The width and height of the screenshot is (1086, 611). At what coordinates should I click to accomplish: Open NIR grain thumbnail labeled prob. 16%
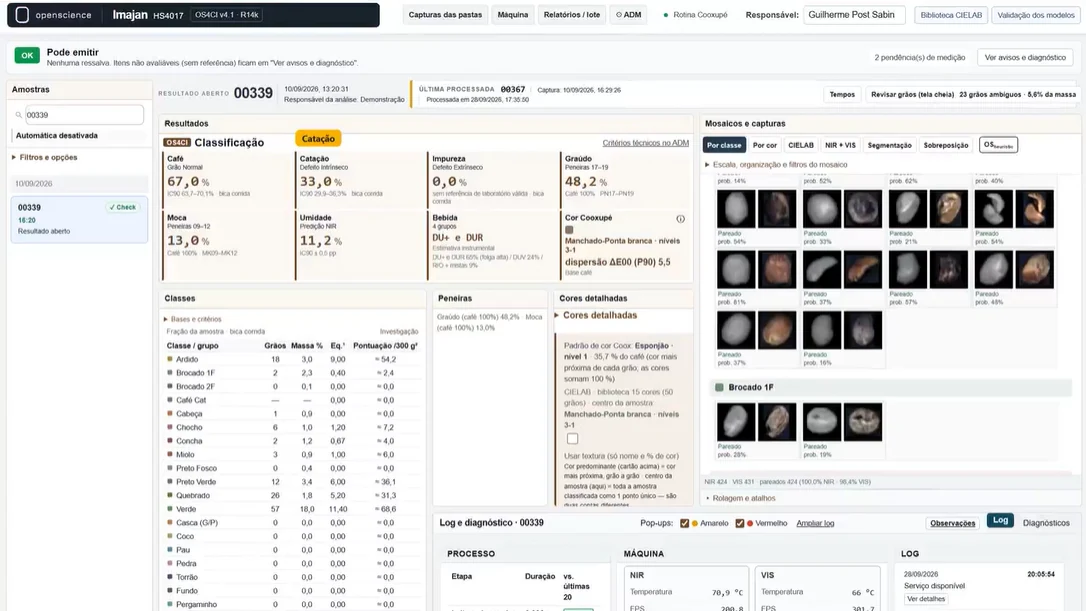click(x=822, y=330)
